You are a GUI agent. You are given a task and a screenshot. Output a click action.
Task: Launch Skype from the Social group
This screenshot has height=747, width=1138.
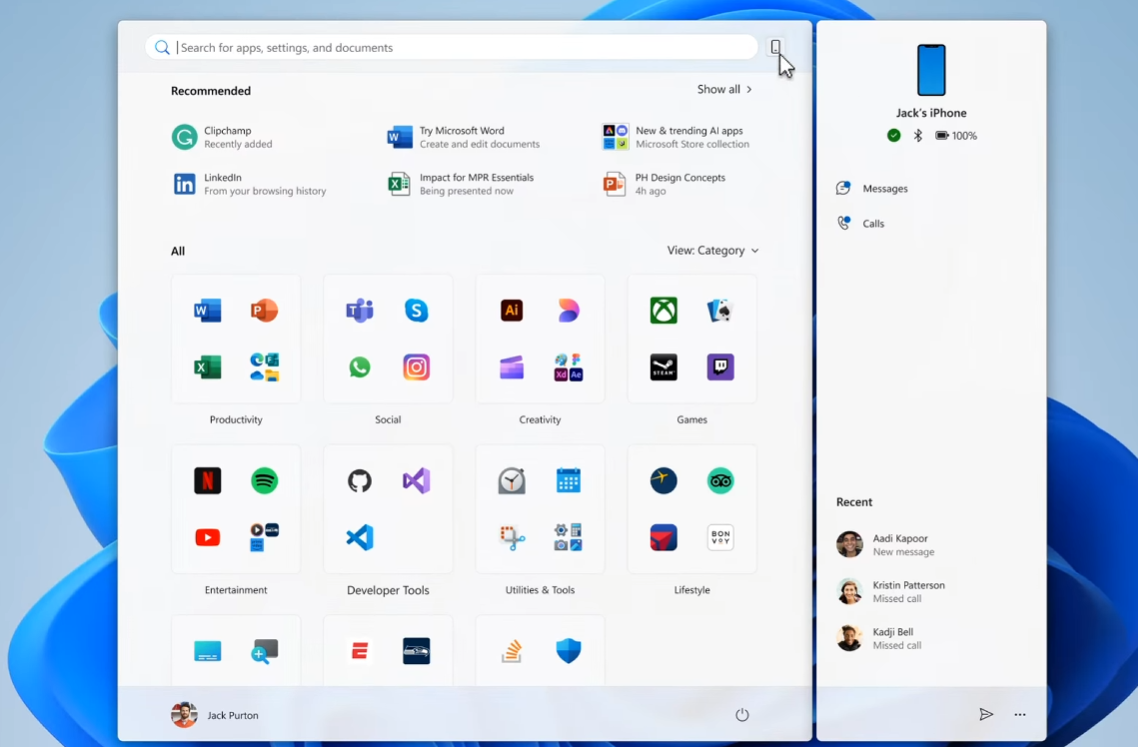point(416,311)
